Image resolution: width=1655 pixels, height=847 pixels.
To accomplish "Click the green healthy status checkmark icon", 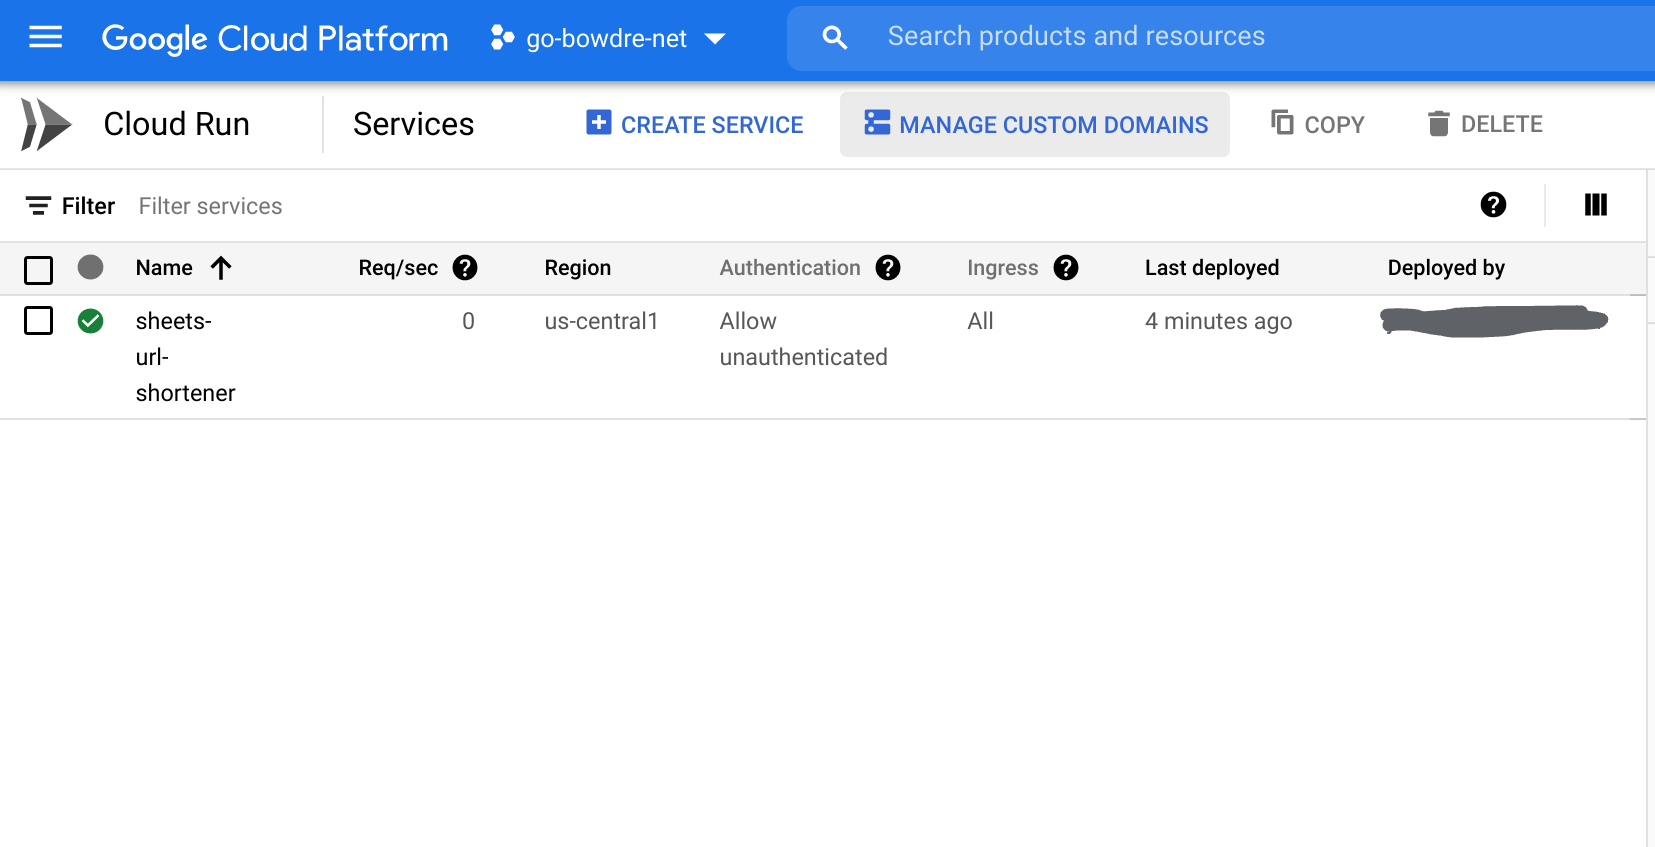I will click(x=91, y=321).
